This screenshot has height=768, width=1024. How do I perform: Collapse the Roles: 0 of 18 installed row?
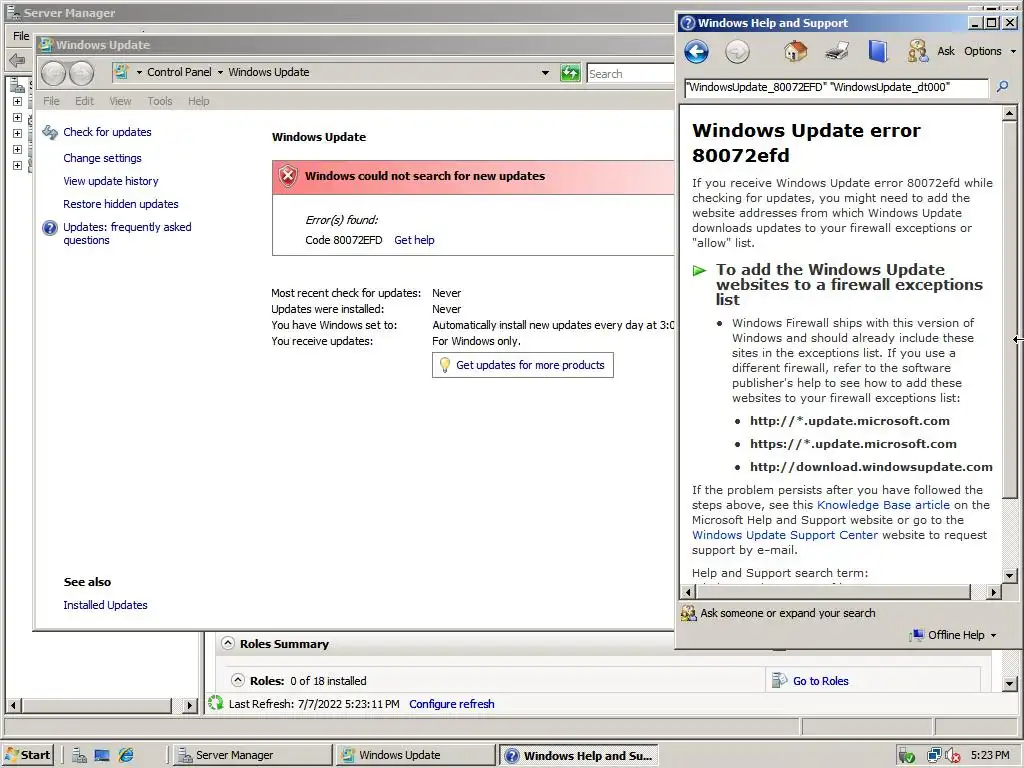238,680
